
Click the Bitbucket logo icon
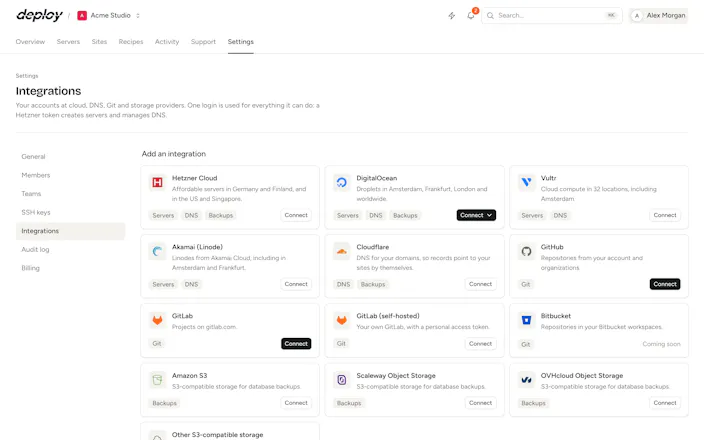526,320
